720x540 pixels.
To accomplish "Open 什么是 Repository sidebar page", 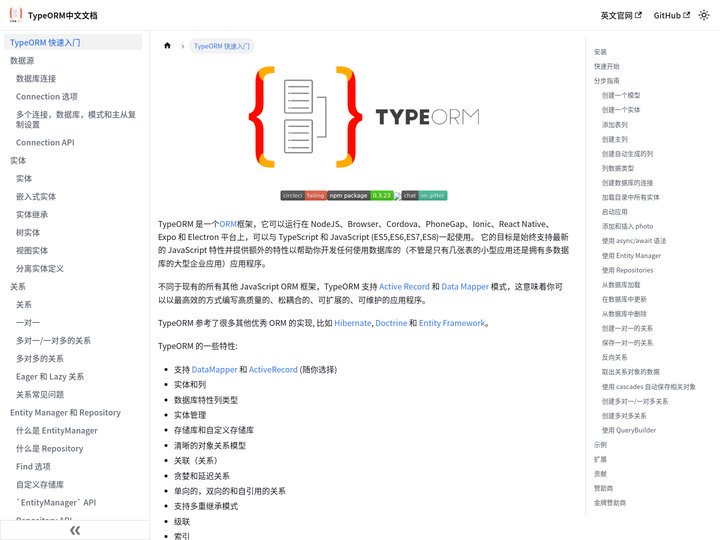I will point(49,448).
